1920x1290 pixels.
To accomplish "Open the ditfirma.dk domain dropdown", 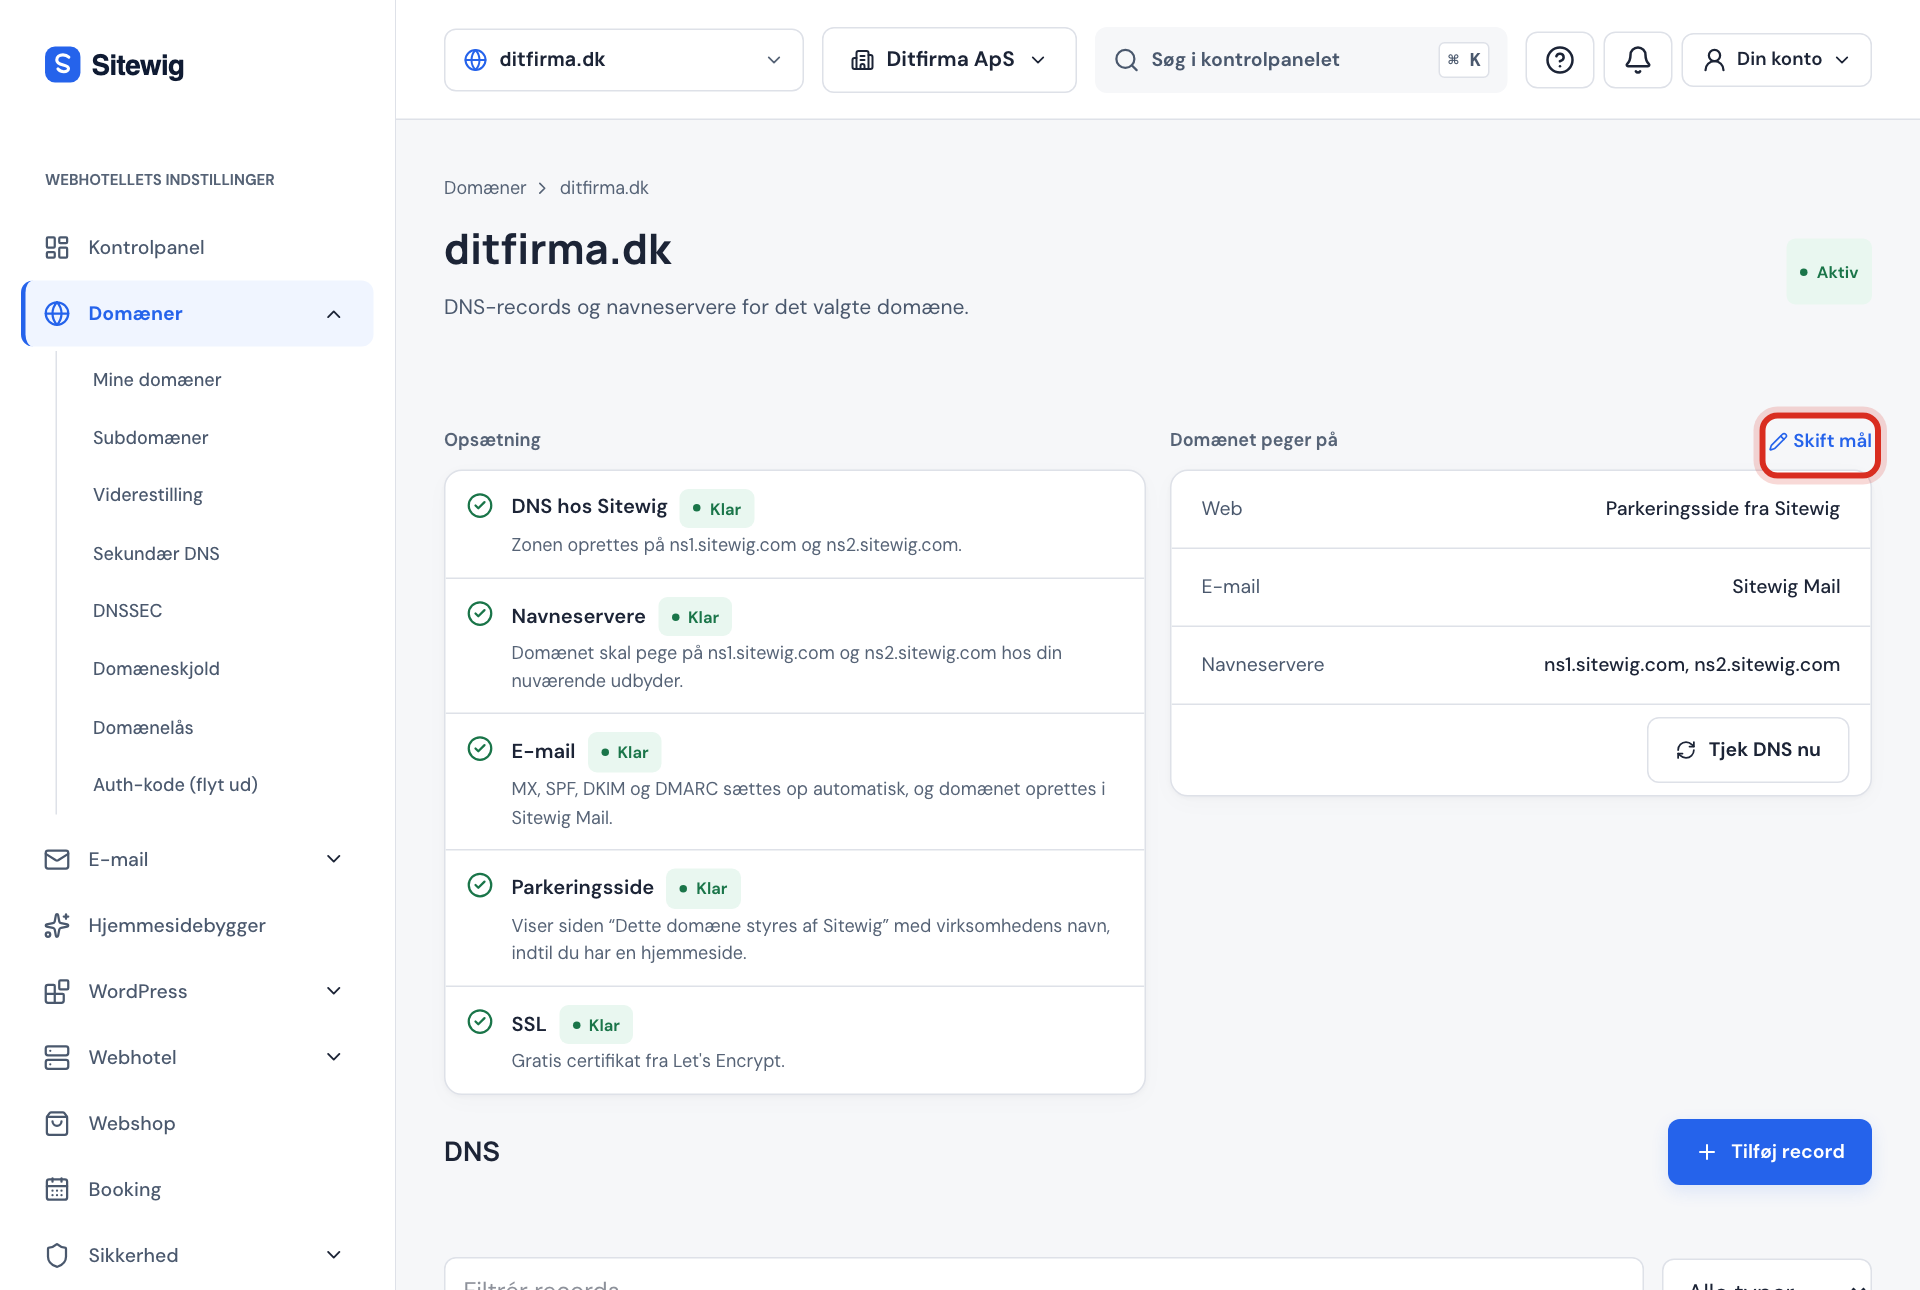I will tap(623, 60).
